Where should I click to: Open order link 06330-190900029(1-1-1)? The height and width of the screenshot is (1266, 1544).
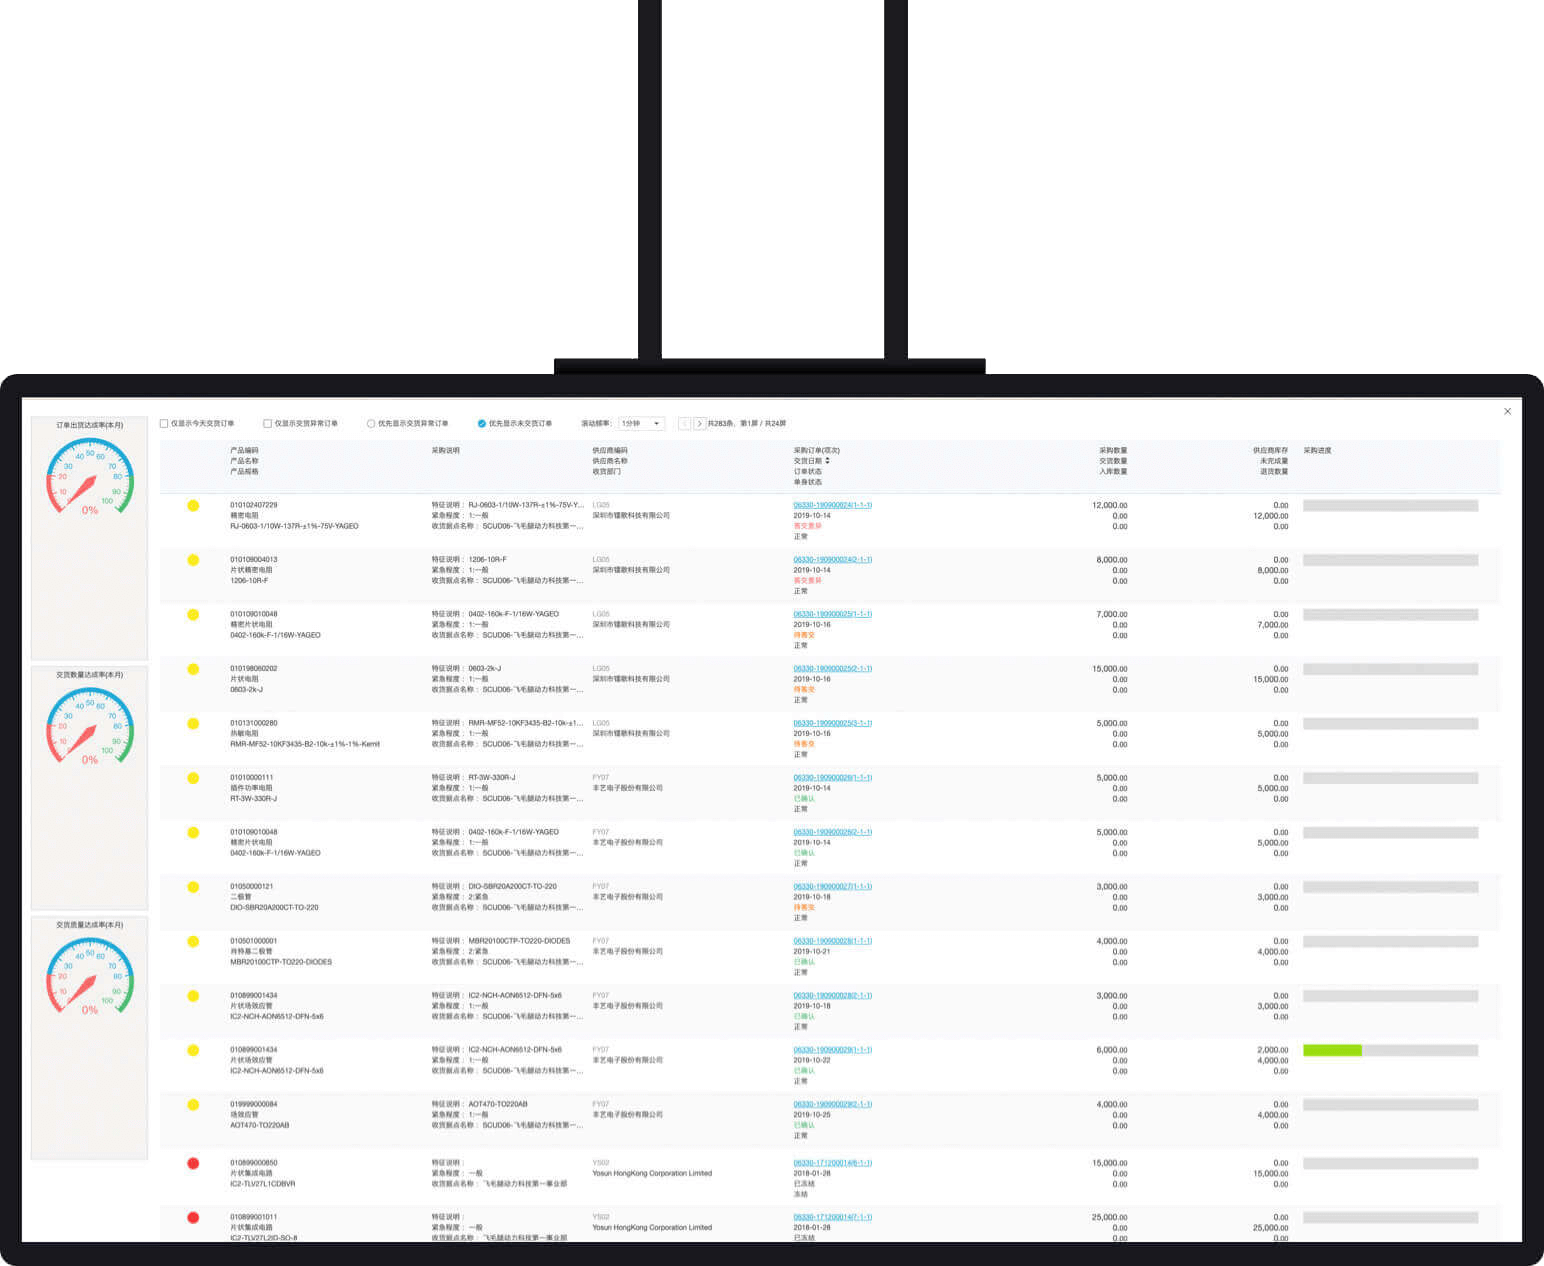pos(832,1050)
